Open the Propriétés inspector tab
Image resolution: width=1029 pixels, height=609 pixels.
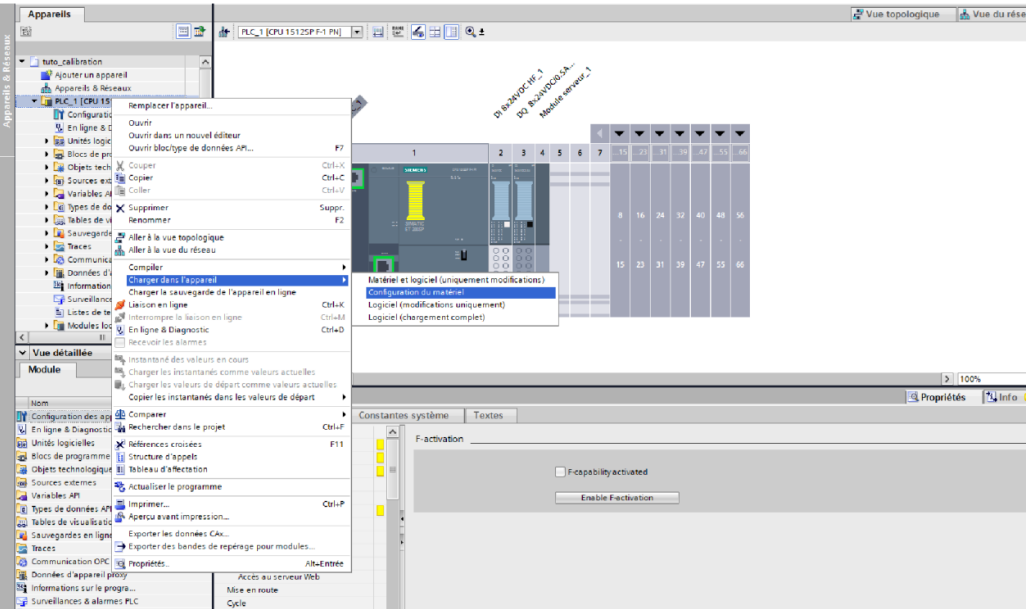click(x=937, y=397)
